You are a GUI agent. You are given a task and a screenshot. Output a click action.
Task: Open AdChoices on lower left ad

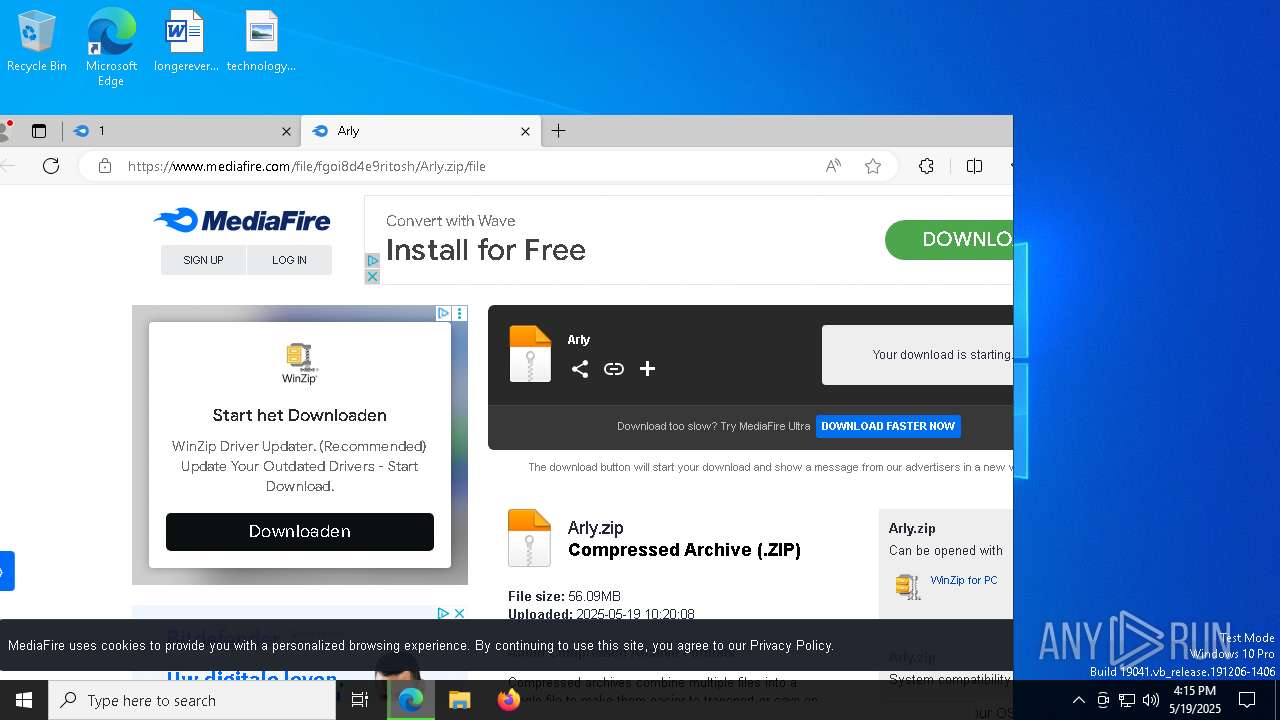443,613
